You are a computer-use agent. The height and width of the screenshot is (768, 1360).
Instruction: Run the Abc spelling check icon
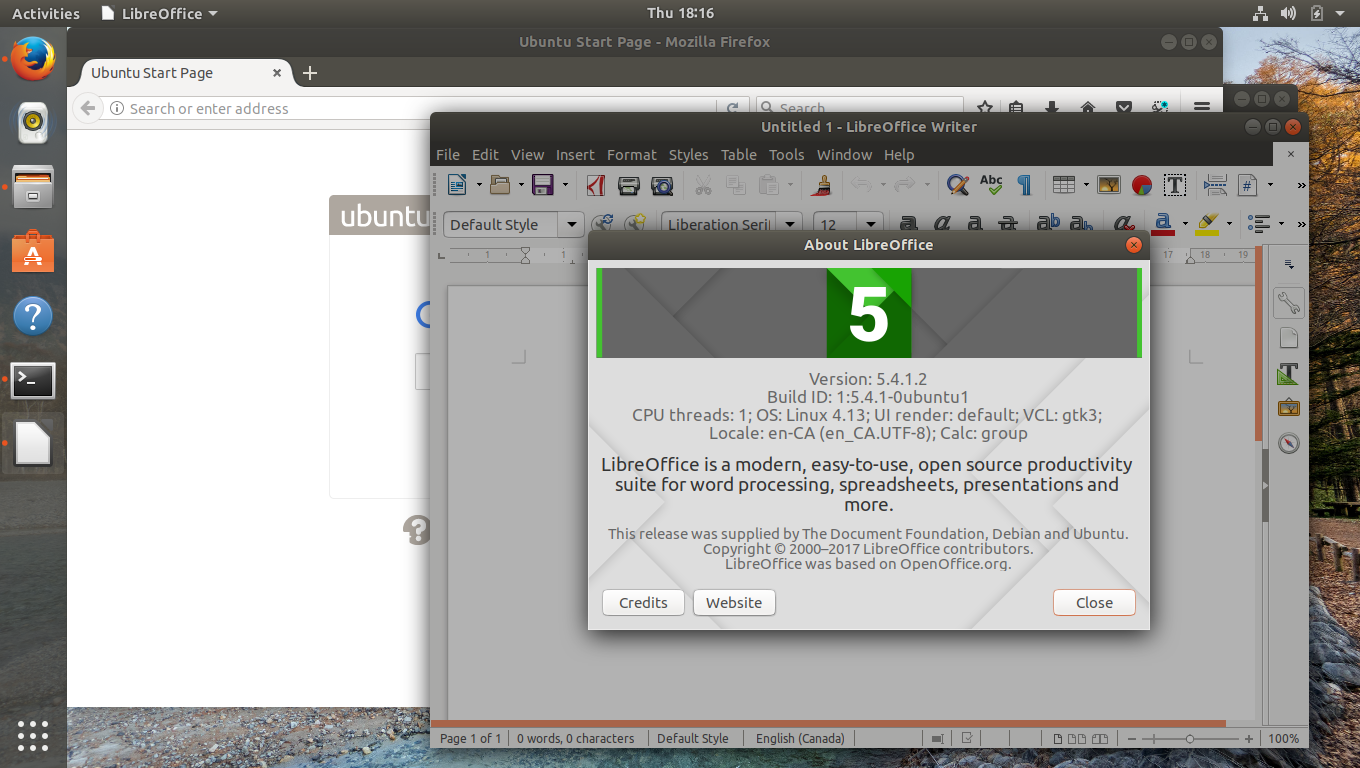(991, 185)
